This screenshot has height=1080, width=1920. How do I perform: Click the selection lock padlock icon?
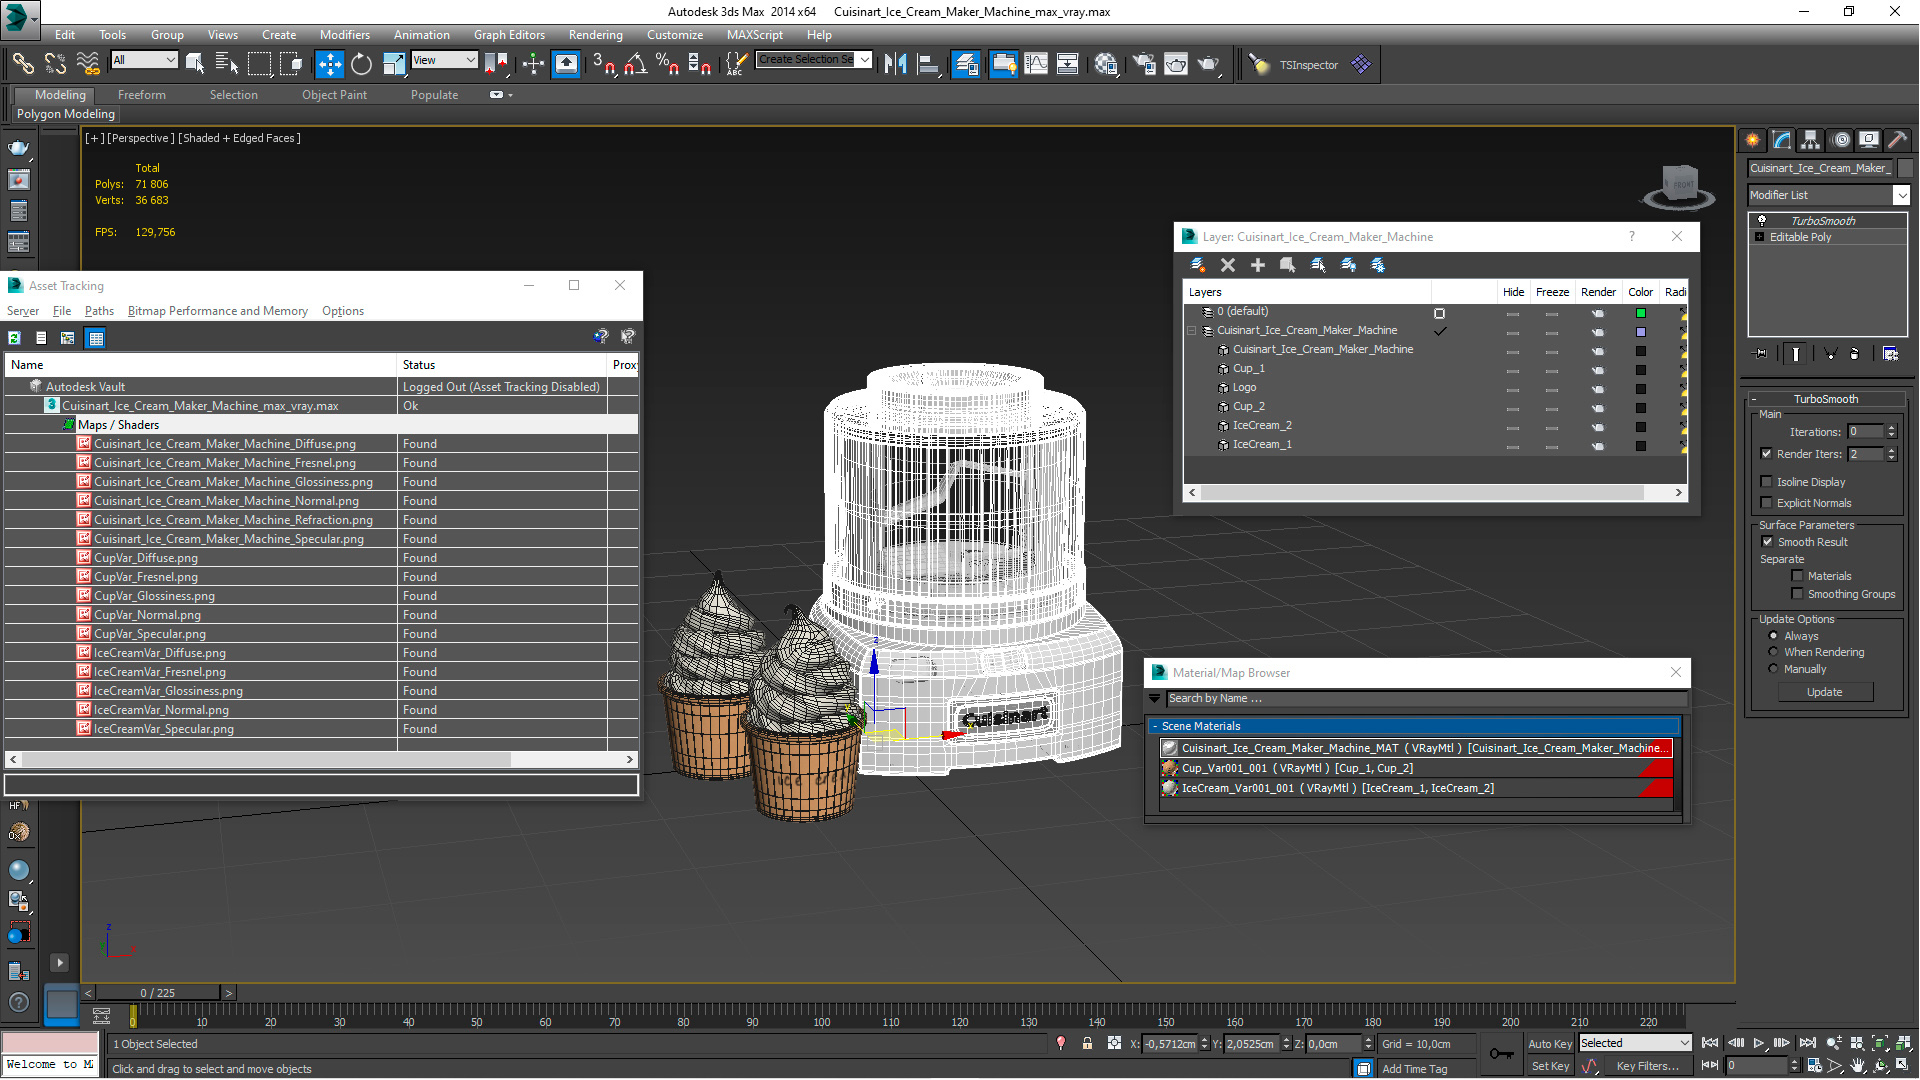point(1087,1043)
